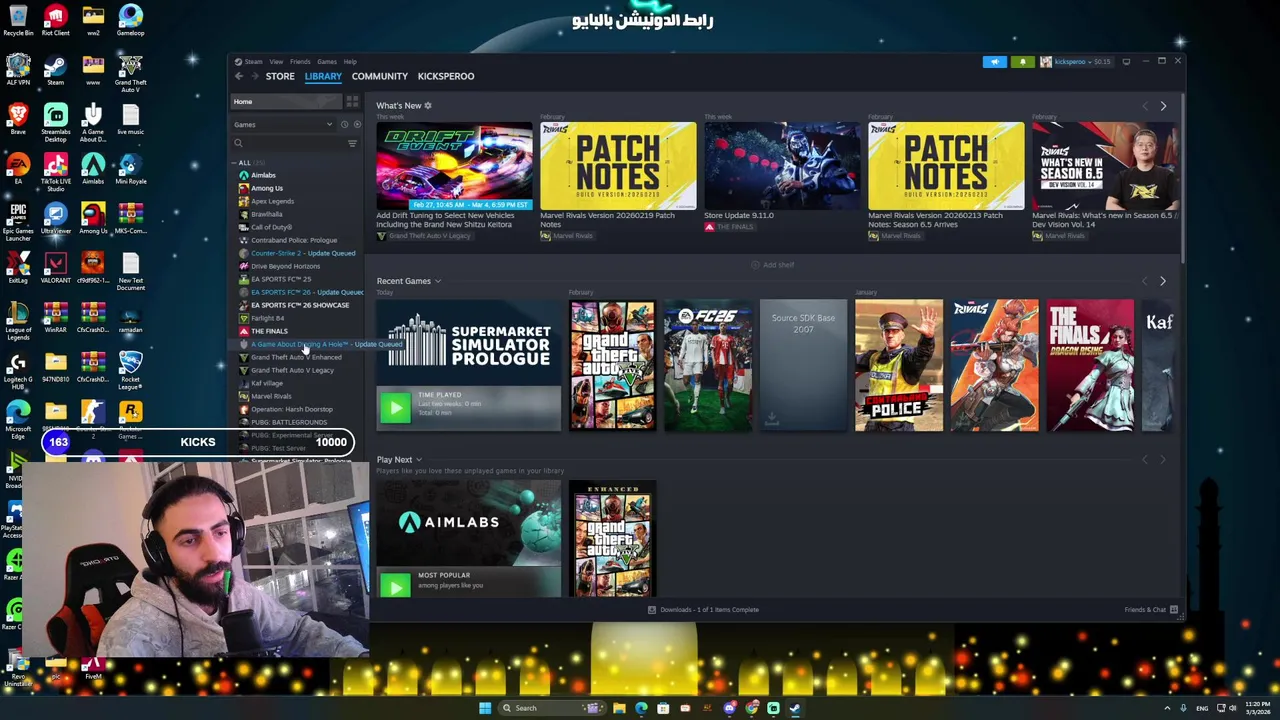
Task: Click taskbar Search box
Action: tap(554, 708)
